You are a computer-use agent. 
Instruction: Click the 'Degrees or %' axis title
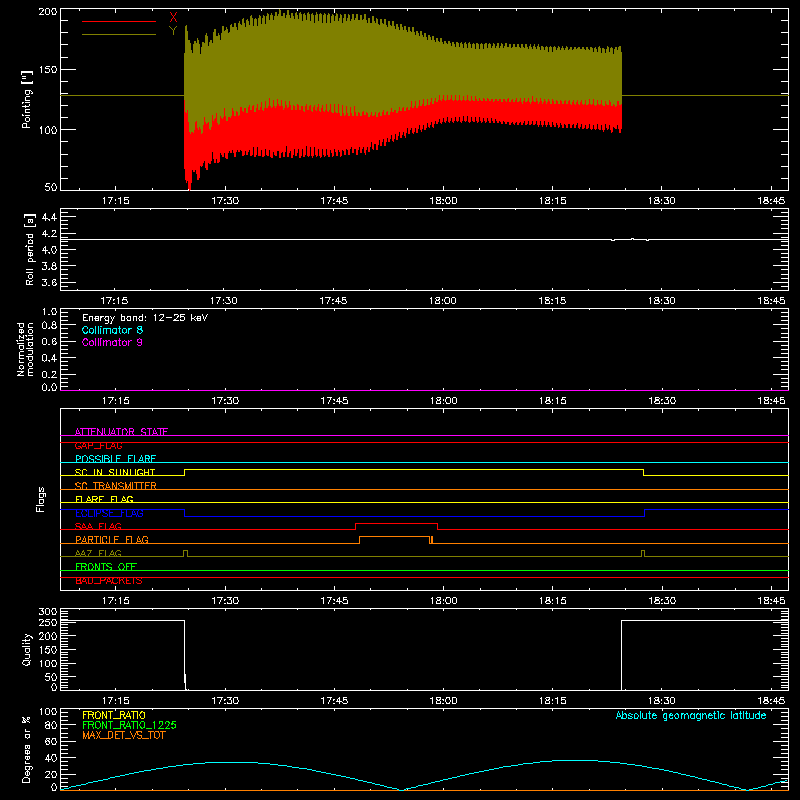tap(27, 749)
